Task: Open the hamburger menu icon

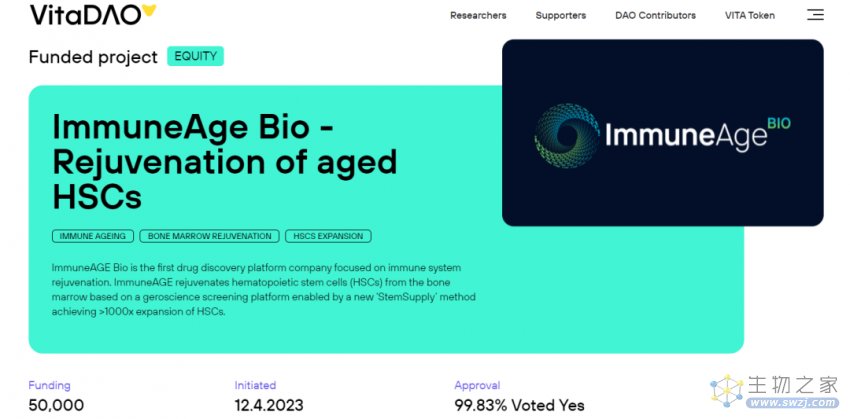Action: [x=815, y=15]
